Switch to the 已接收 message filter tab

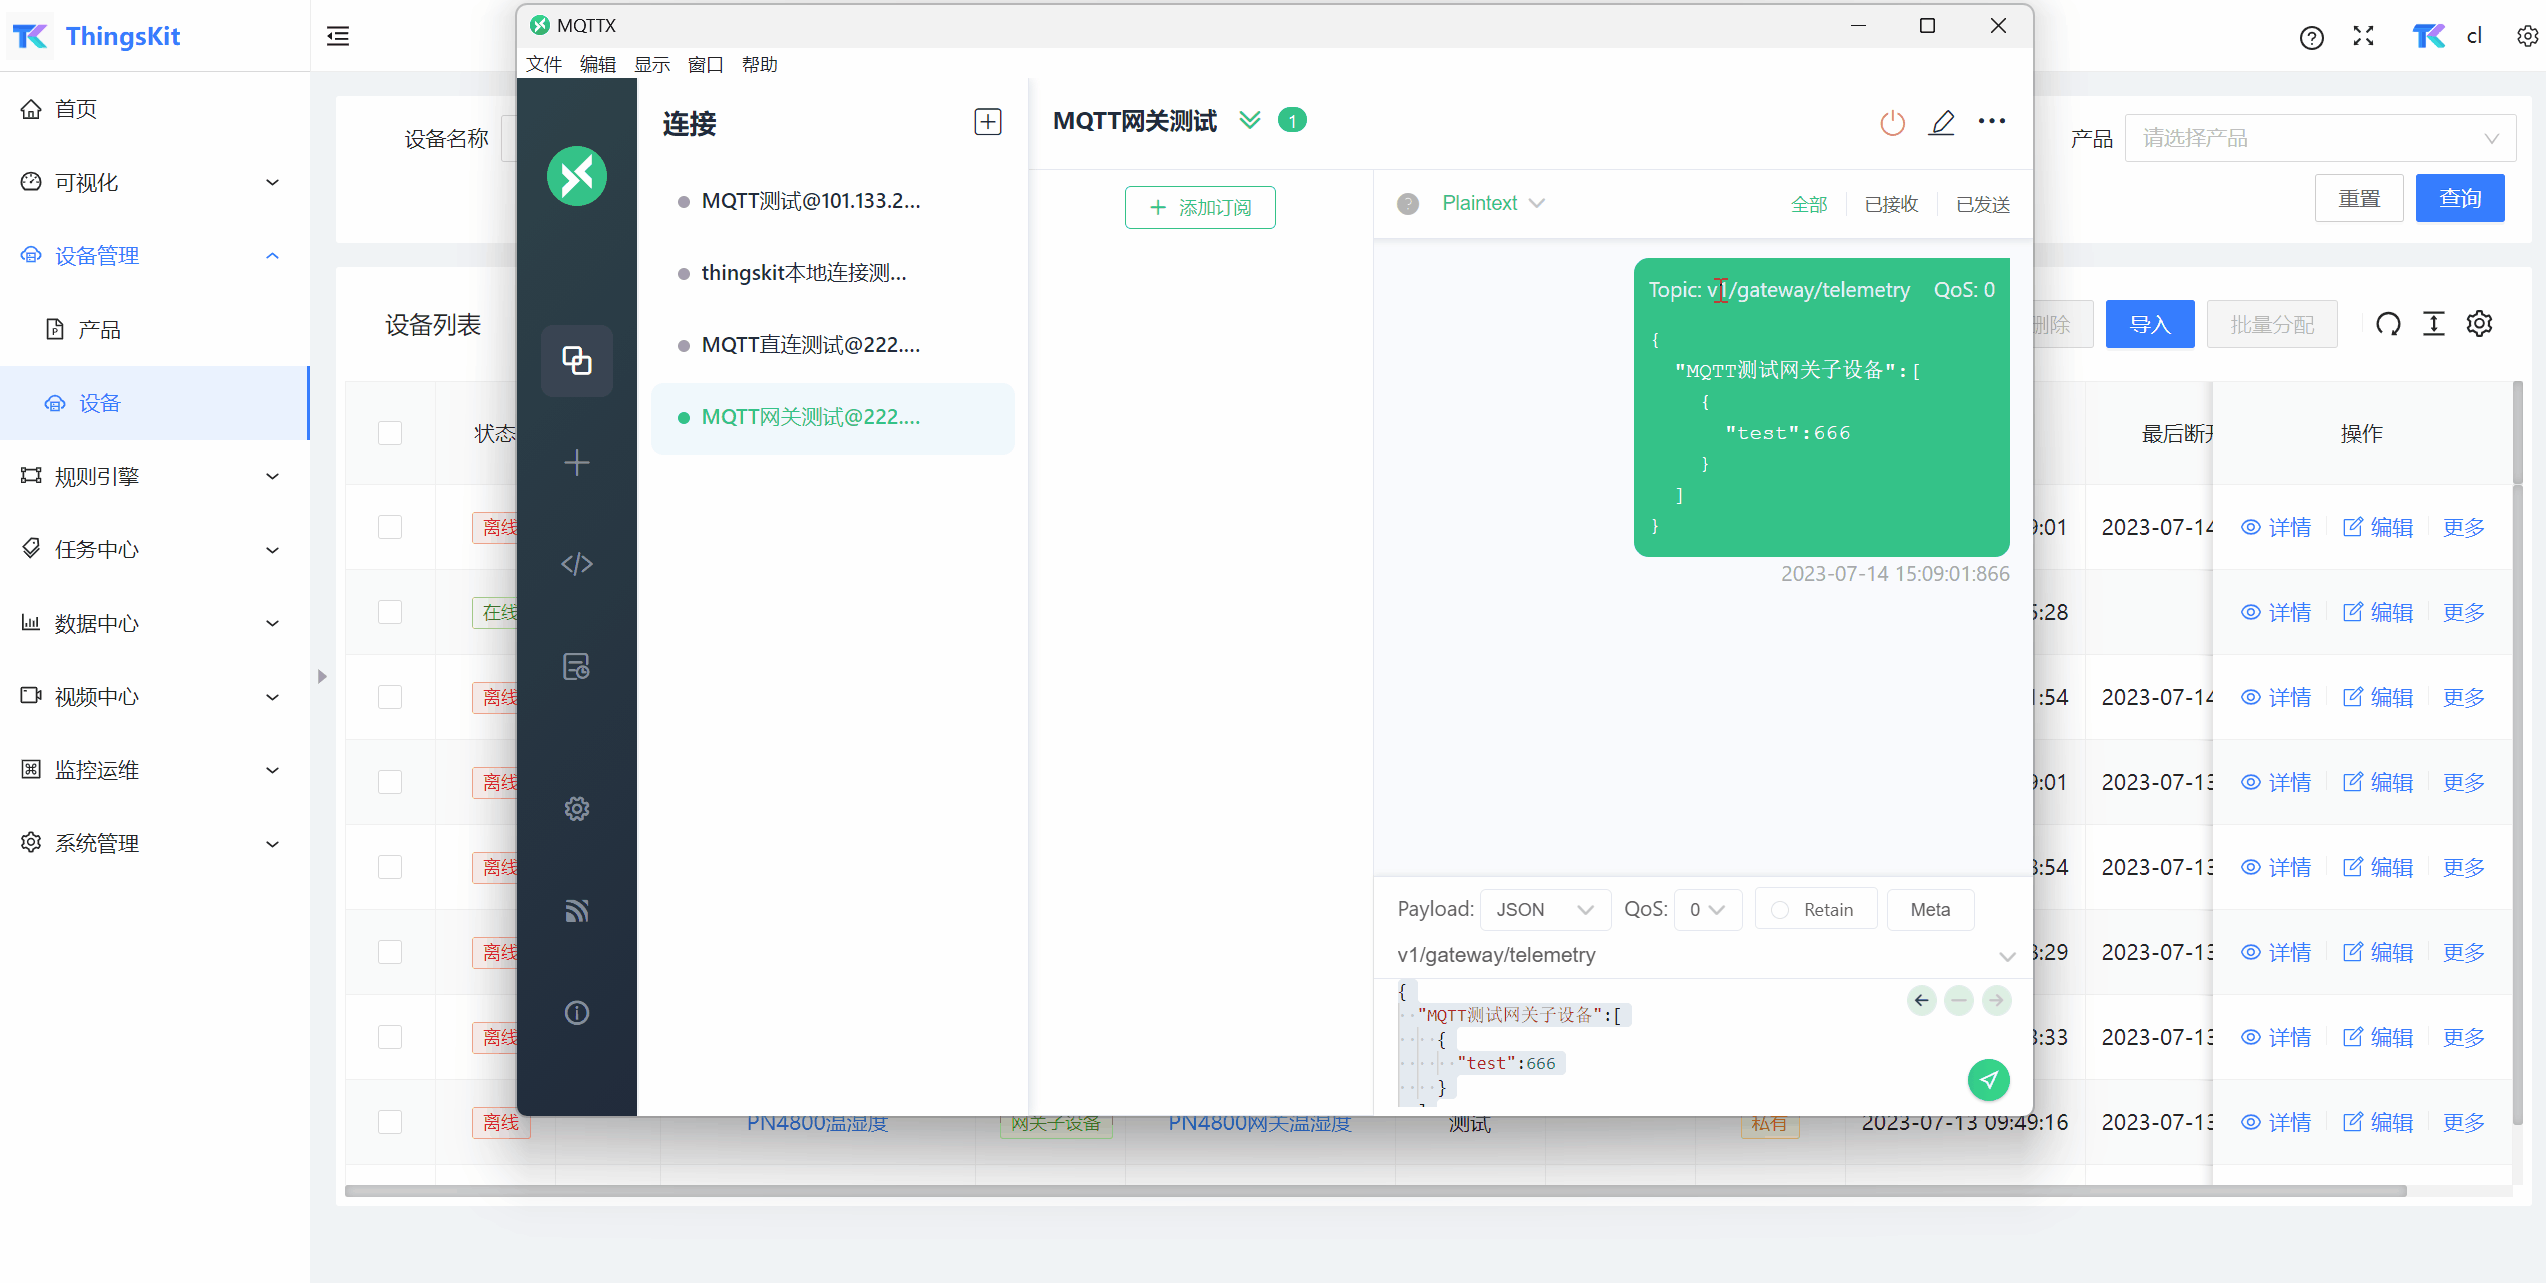click(x=1891, y=204)
